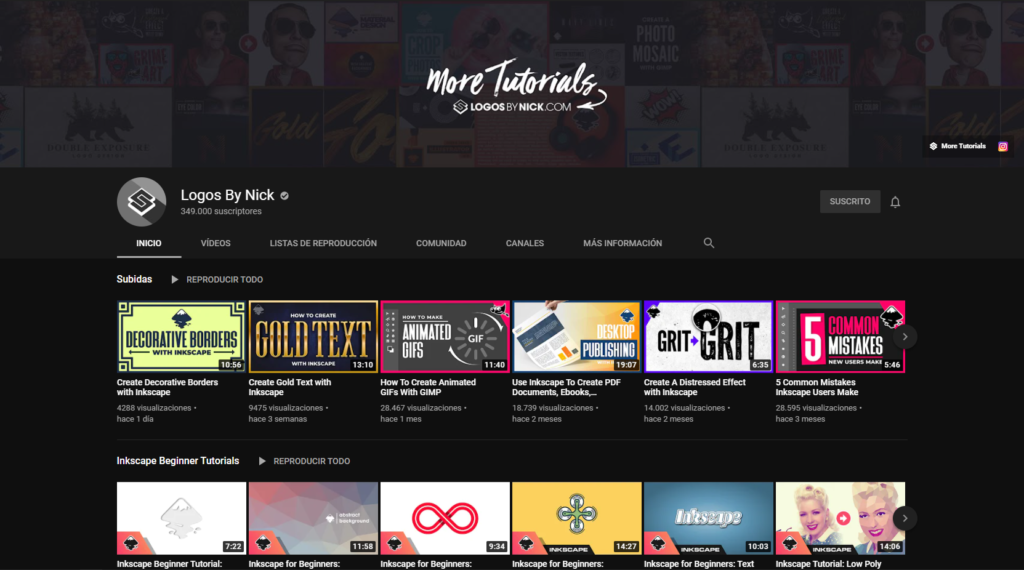Click 28.467 visualizaciones view count
The image size is (1024, 570).
[x=421, y=408]
